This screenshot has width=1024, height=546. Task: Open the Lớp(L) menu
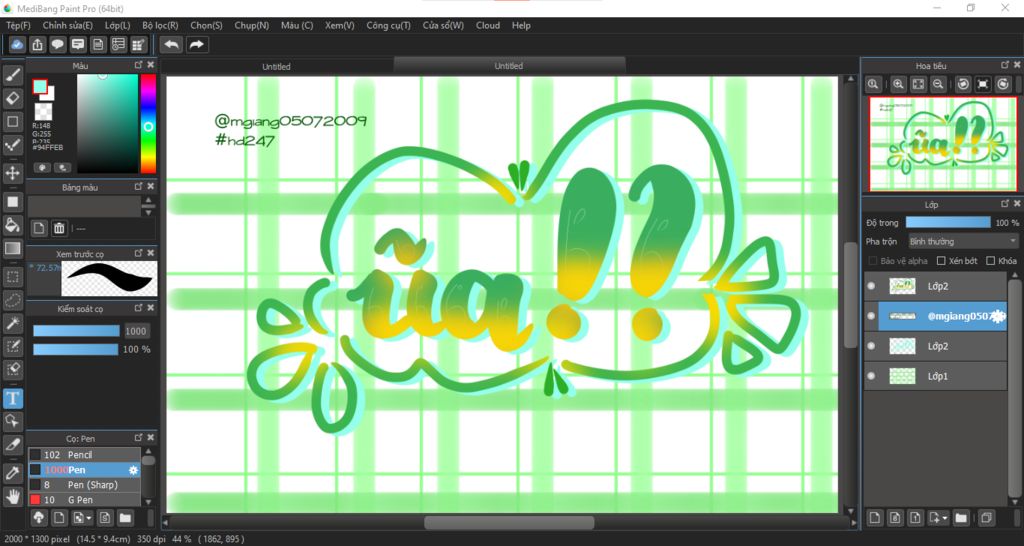[118, 25]
